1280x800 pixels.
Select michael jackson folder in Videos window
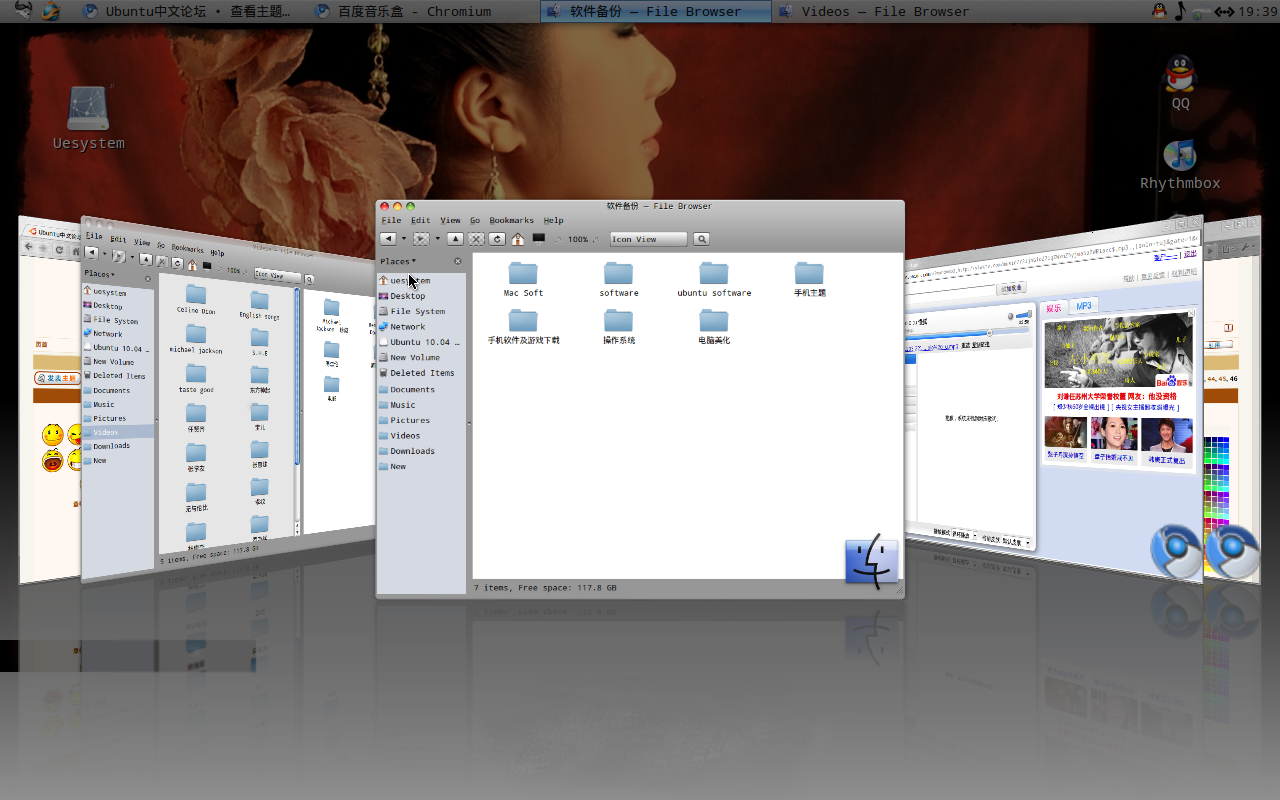click(196, 340)
